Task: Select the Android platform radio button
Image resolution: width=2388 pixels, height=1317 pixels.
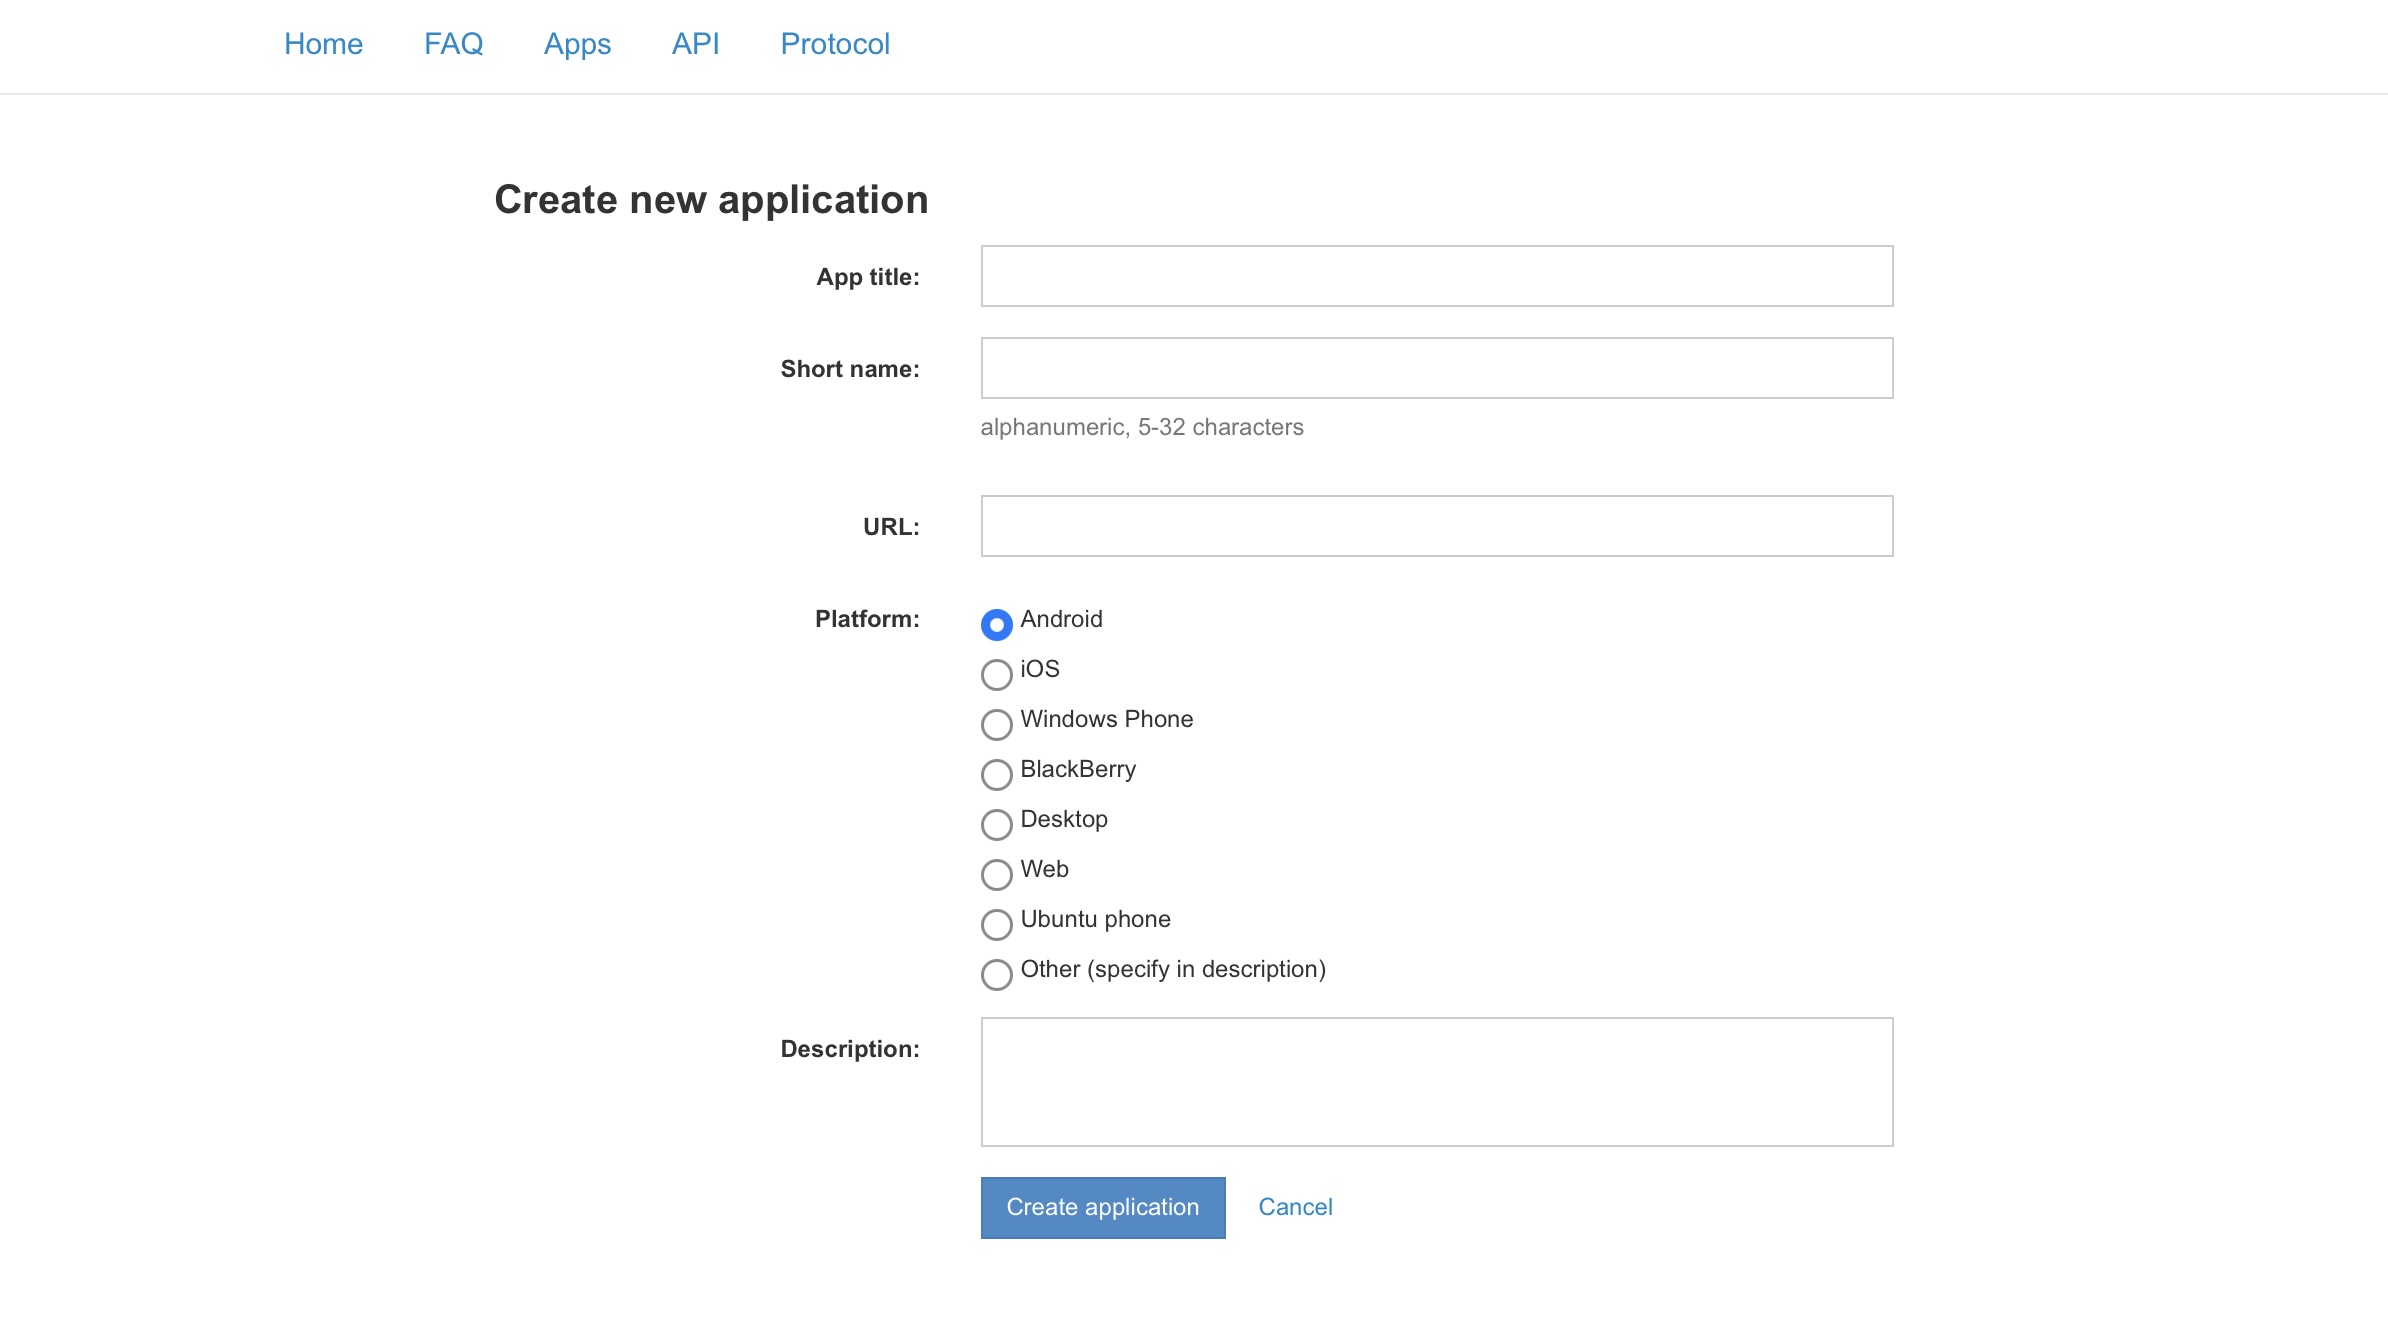Action: tap(996, 624)
